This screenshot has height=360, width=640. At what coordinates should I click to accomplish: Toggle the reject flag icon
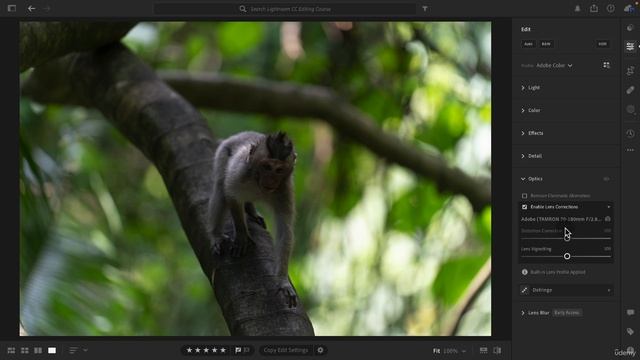[x=246, y=350]
